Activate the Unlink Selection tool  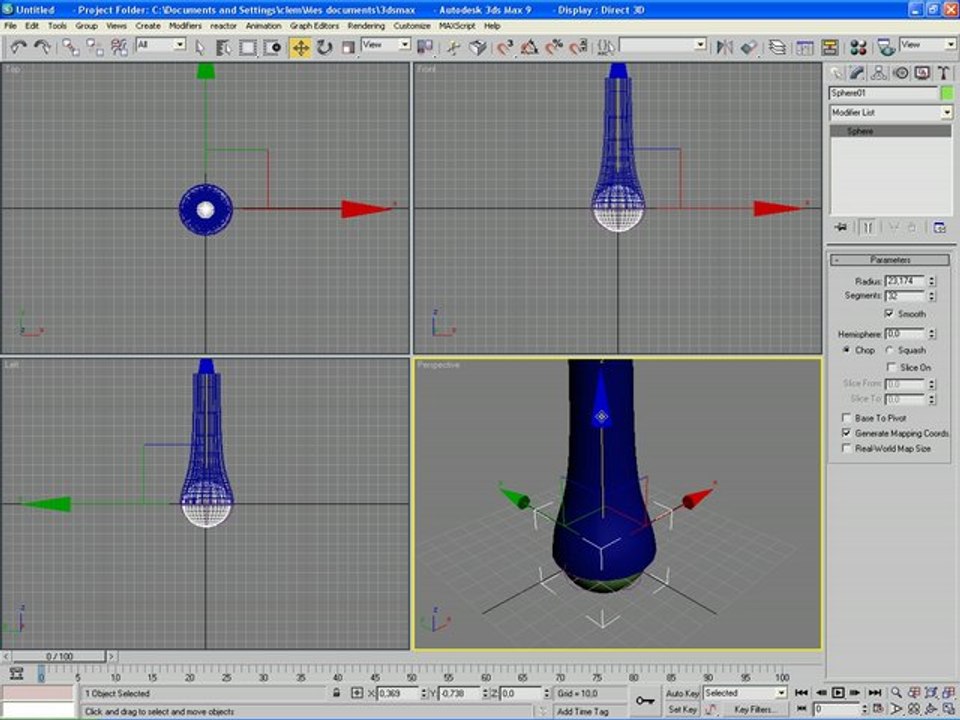tap(94, 47)
